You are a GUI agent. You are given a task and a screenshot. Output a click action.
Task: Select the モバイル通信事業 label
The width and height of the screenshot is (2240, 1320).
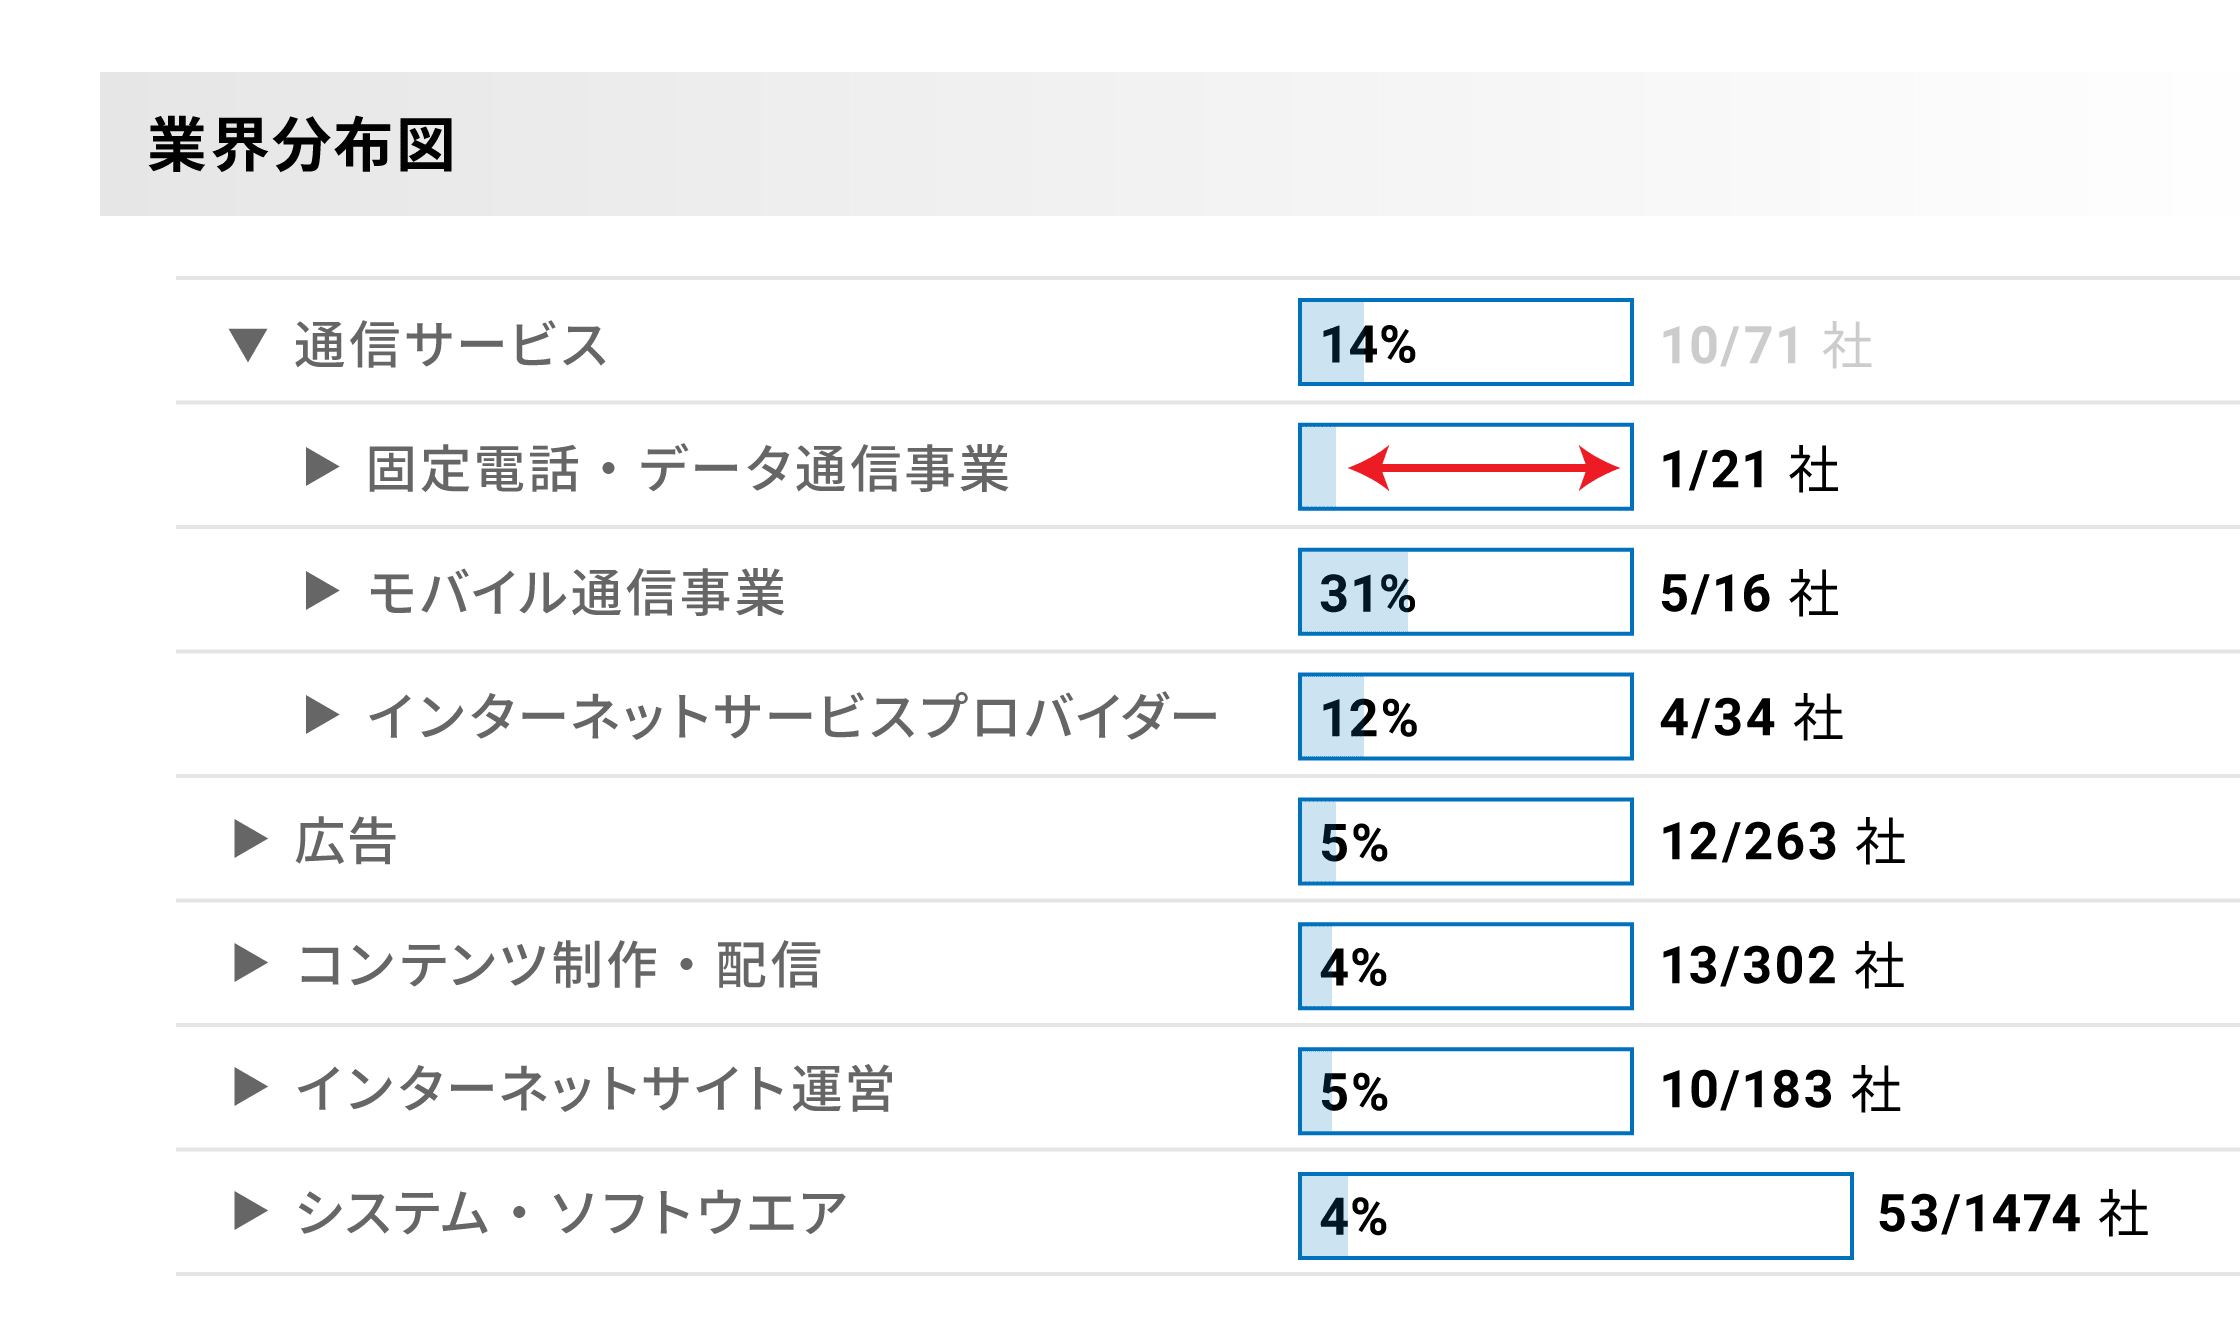click(576, 593)
